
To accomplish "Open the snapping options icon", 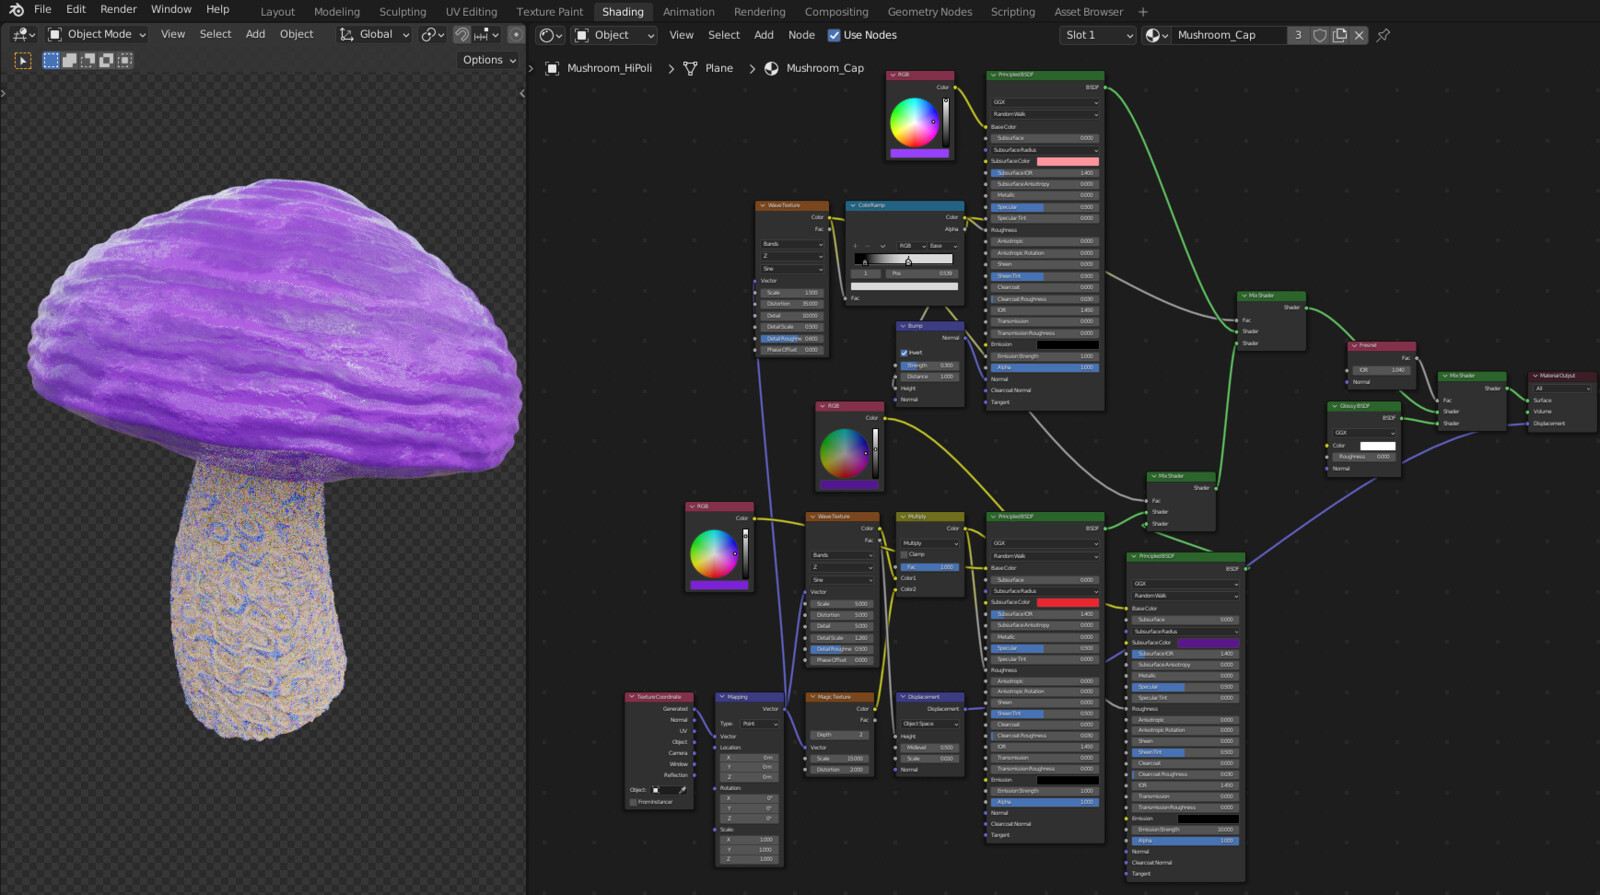I will (487, 34).
